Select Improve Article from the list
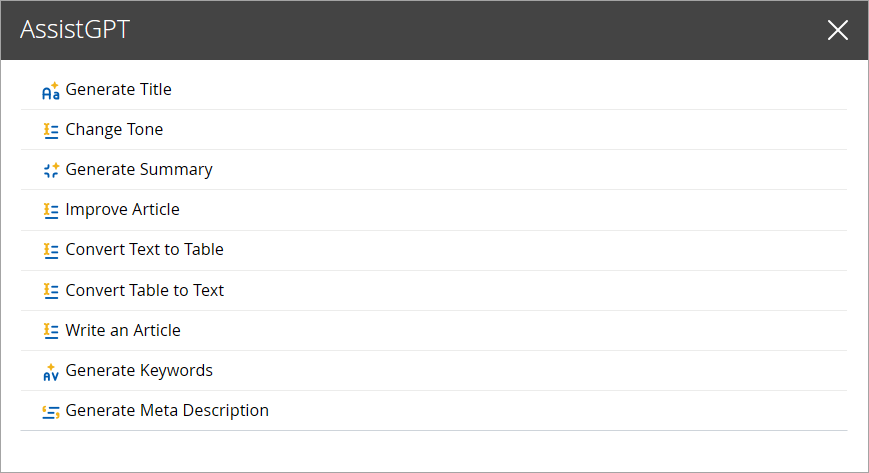Screen dimensions: 869x473 tap(123, 210)
